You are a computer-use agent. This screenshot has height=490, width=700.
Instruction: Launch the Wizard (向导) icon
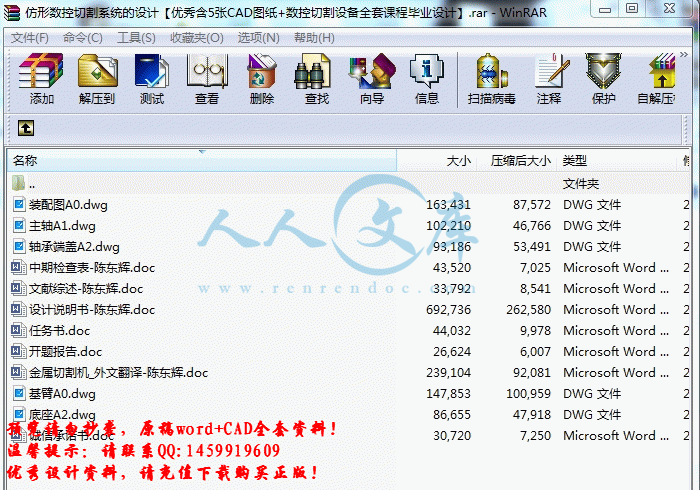372,71
